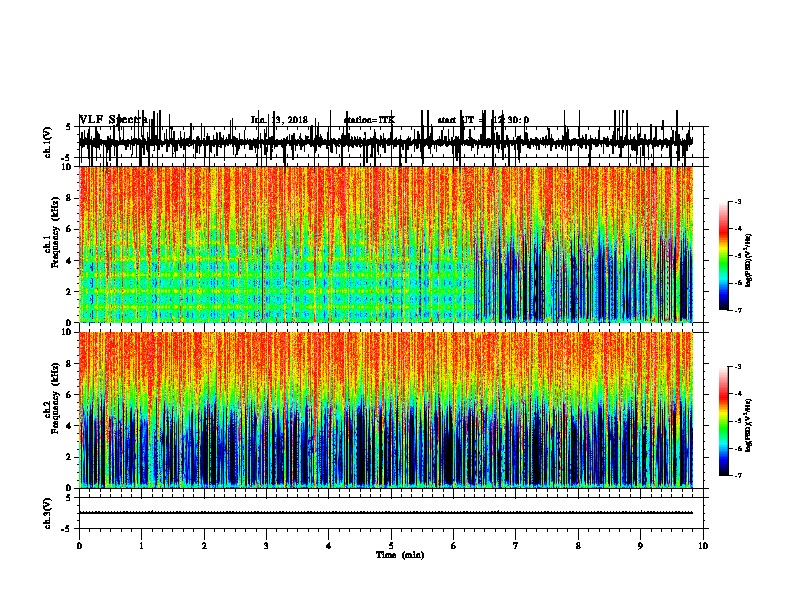Click the ch.2 spectrogram panel
Image resolution: width=792 pixels, height=612 pixels.
(x=386, y=410)
